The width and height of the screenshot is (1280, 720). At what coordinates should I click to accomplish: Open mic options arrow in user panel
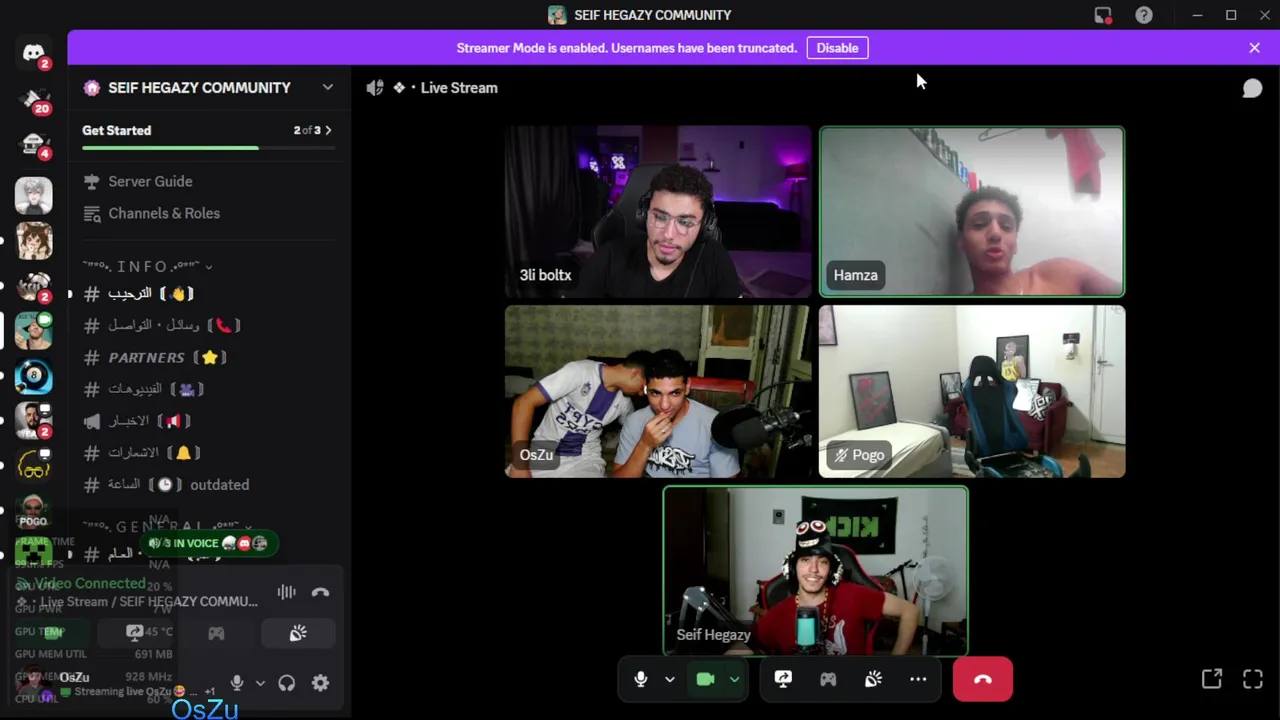tap(260, 683)
